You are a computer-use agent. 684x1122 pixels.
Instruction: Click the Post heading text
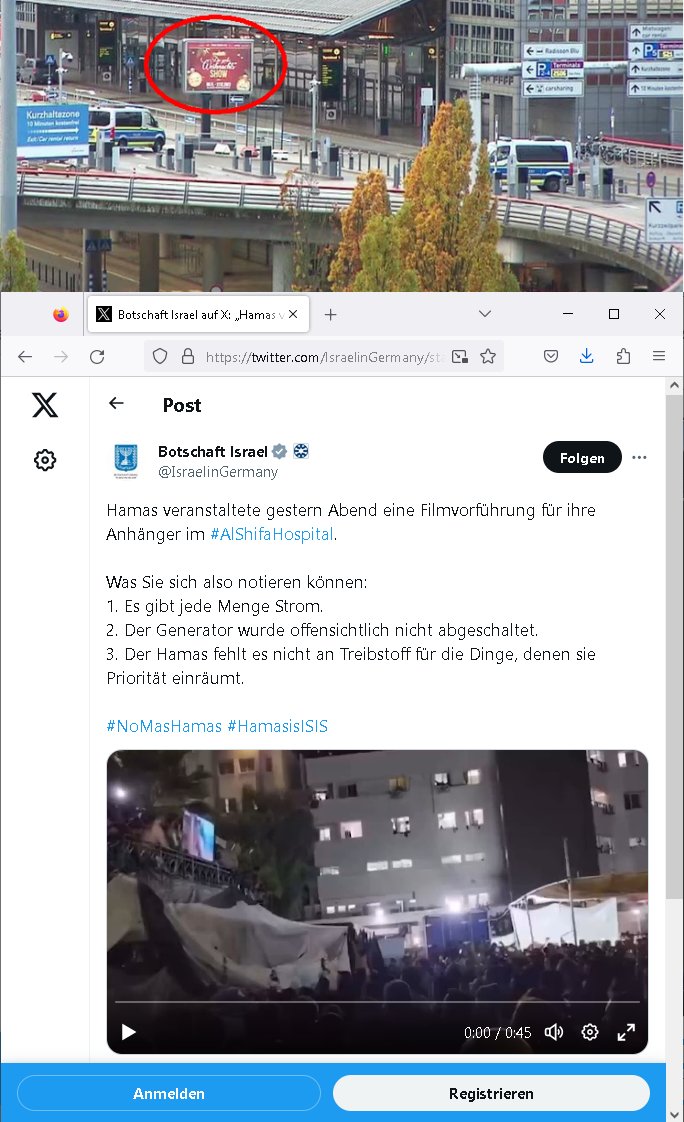[x=182, y=405]
